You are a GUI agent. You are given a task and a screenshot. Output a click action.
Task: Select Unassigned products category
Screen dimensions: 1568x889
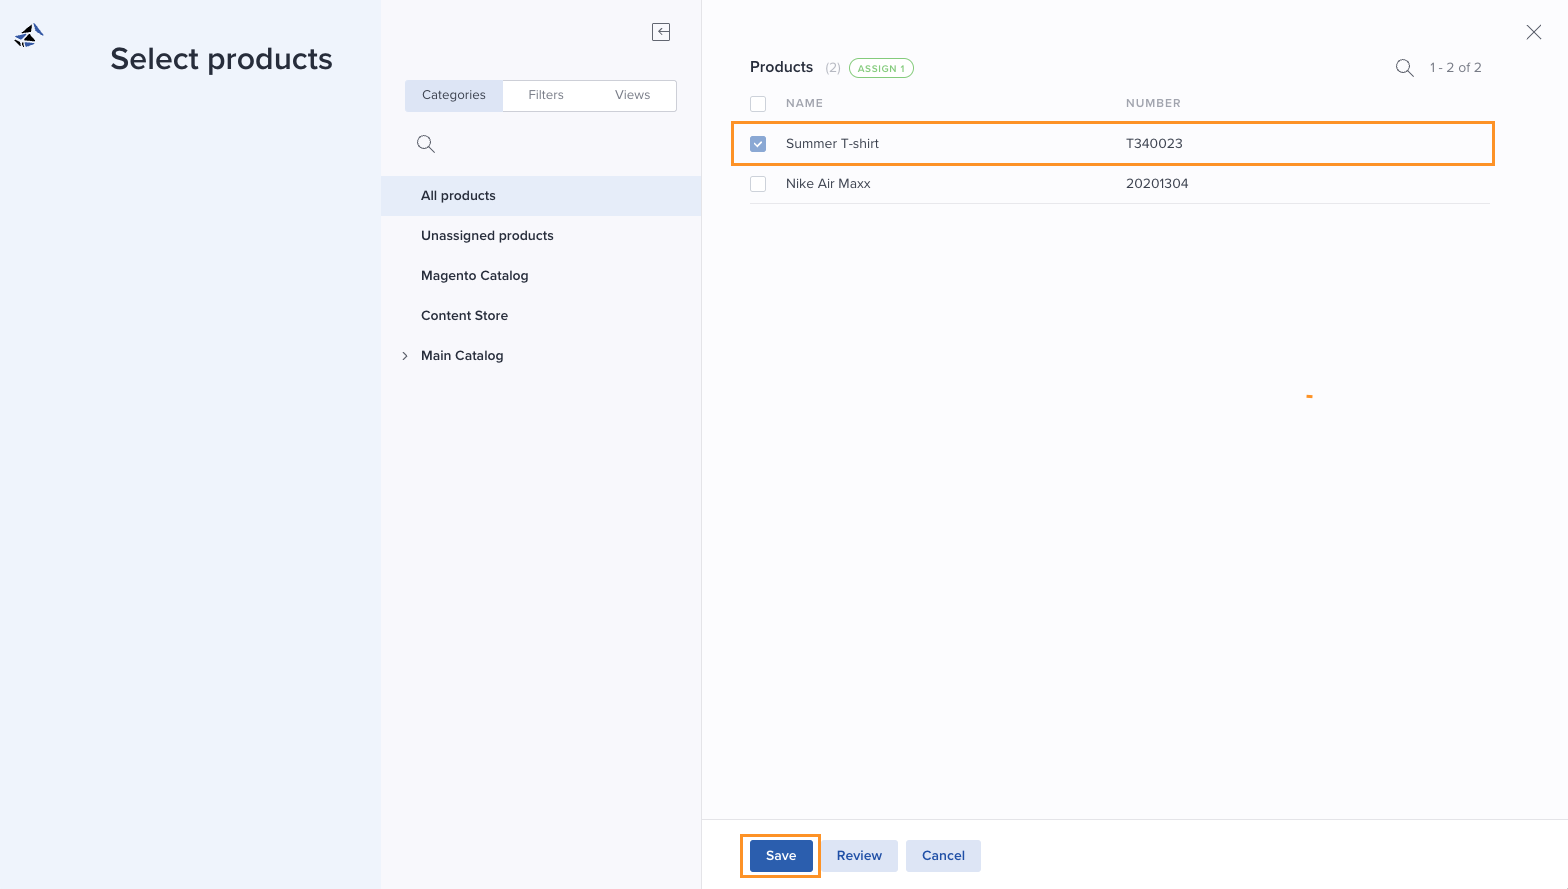tap(541, 236)
